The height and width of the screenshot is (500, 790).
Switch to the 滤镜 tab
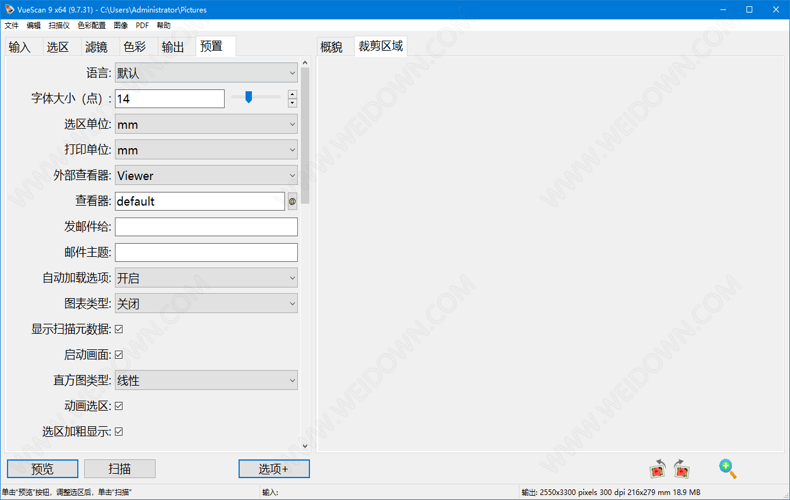[96, 47]
